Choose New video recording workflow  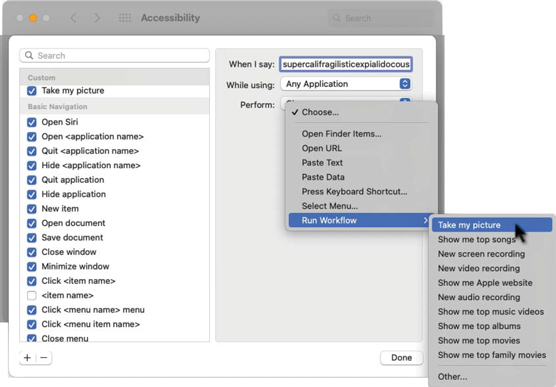click(492, 268)
